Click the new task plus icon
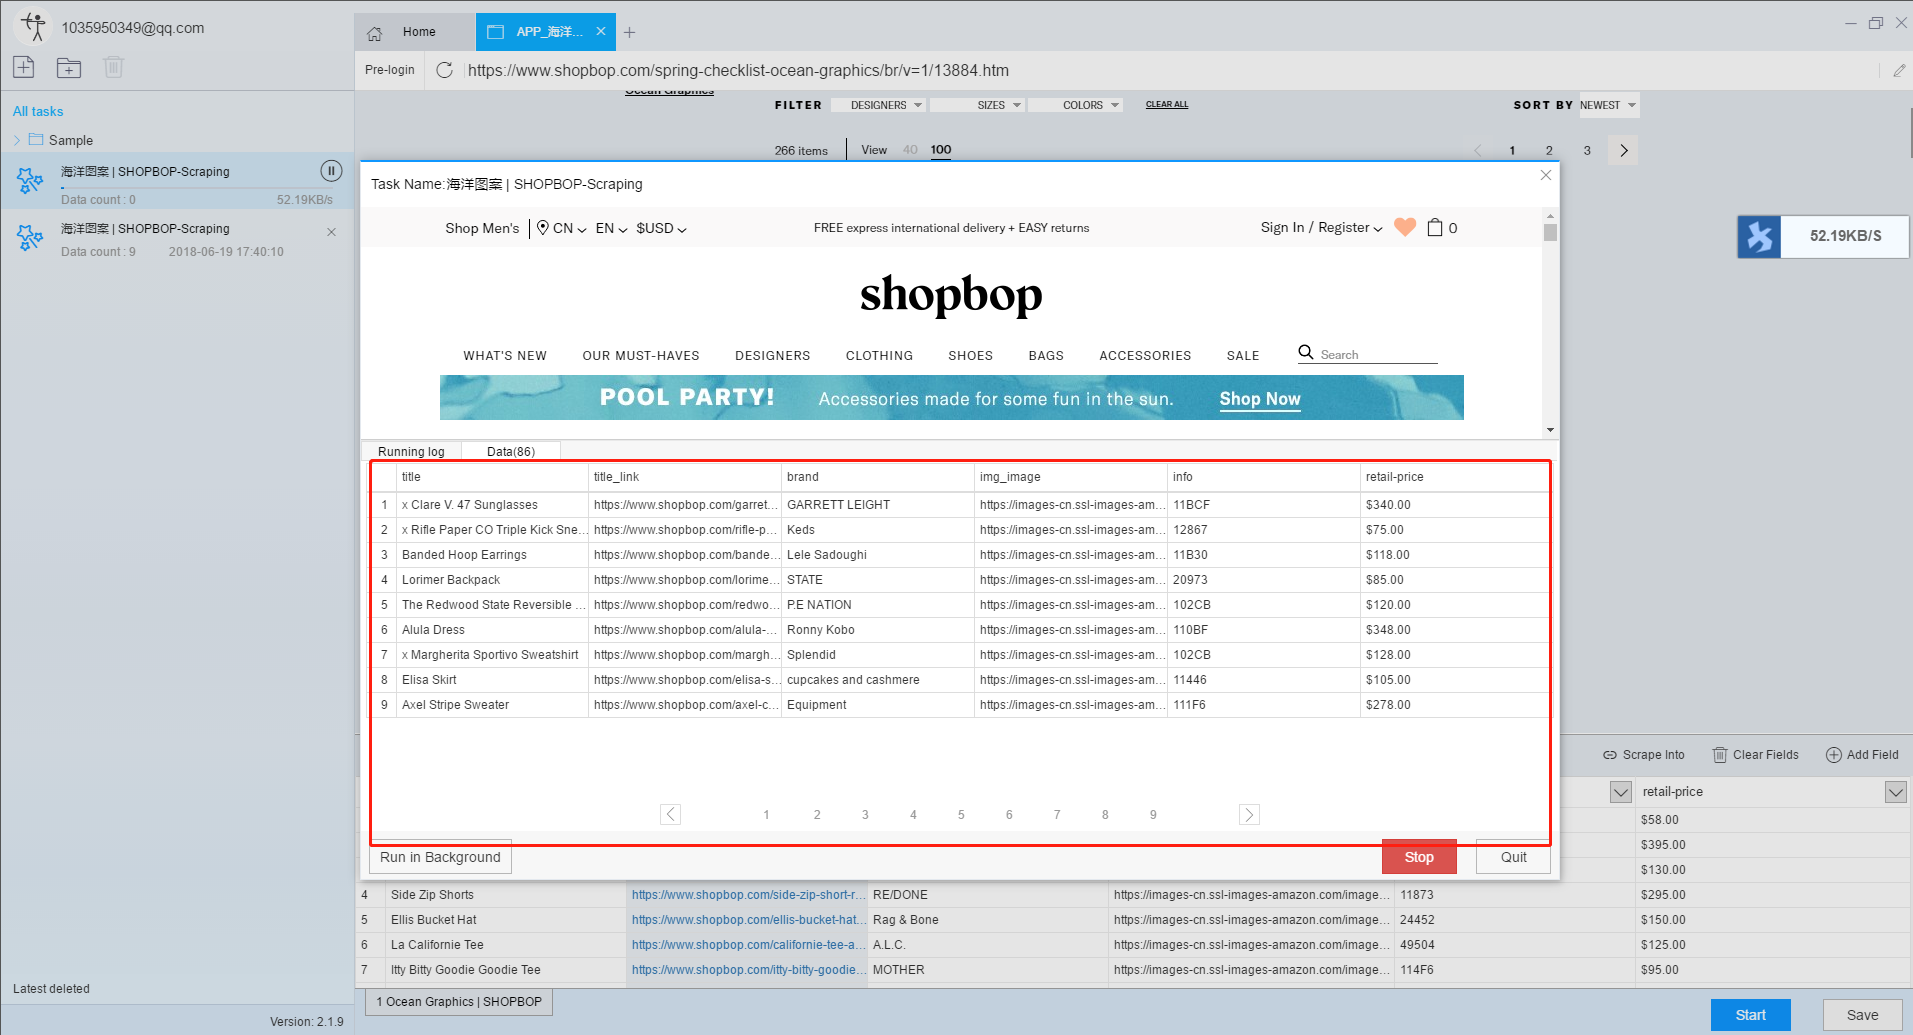The image size is (1913, 1035). click(x=24, y=67)
